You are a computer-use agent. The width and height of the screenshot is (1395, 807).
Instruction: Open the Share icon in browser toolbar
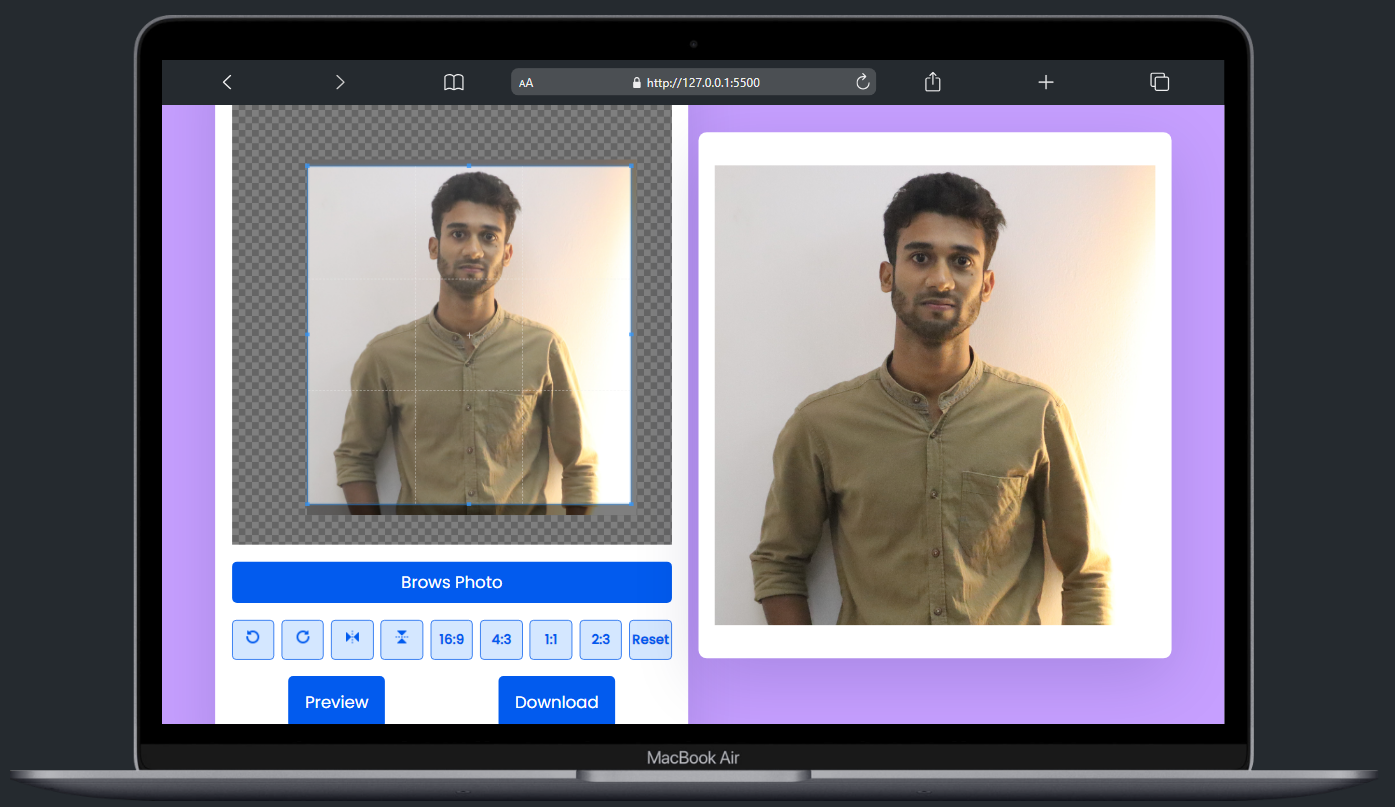tap(933, 82)
